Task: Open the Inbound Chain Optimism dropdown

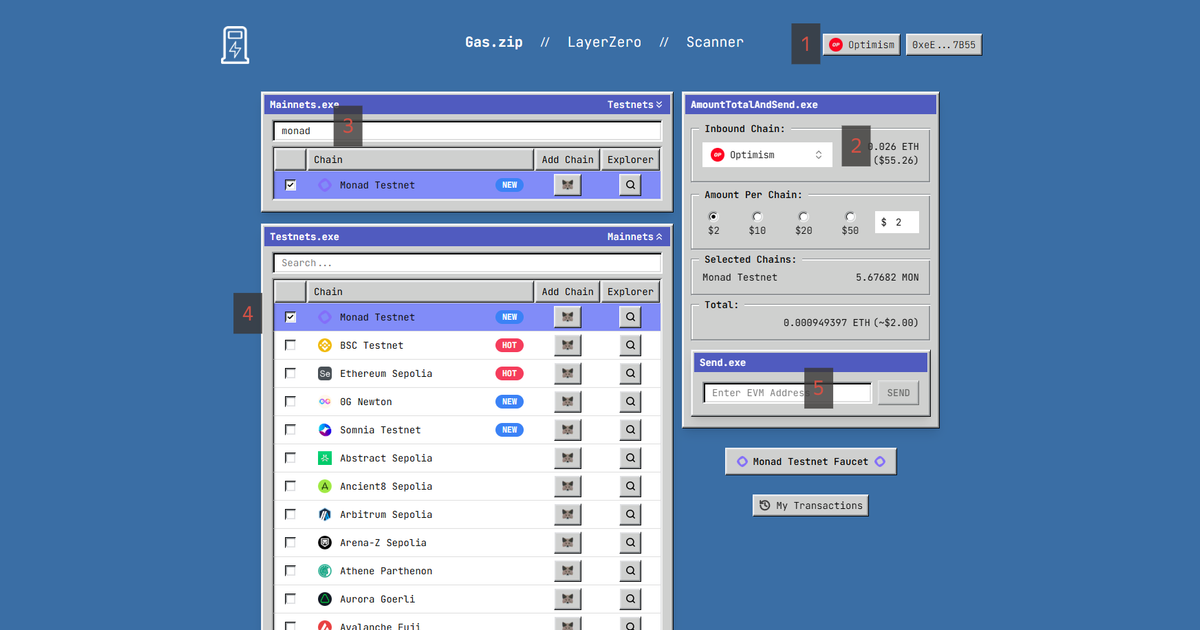Action: [767, 155]
